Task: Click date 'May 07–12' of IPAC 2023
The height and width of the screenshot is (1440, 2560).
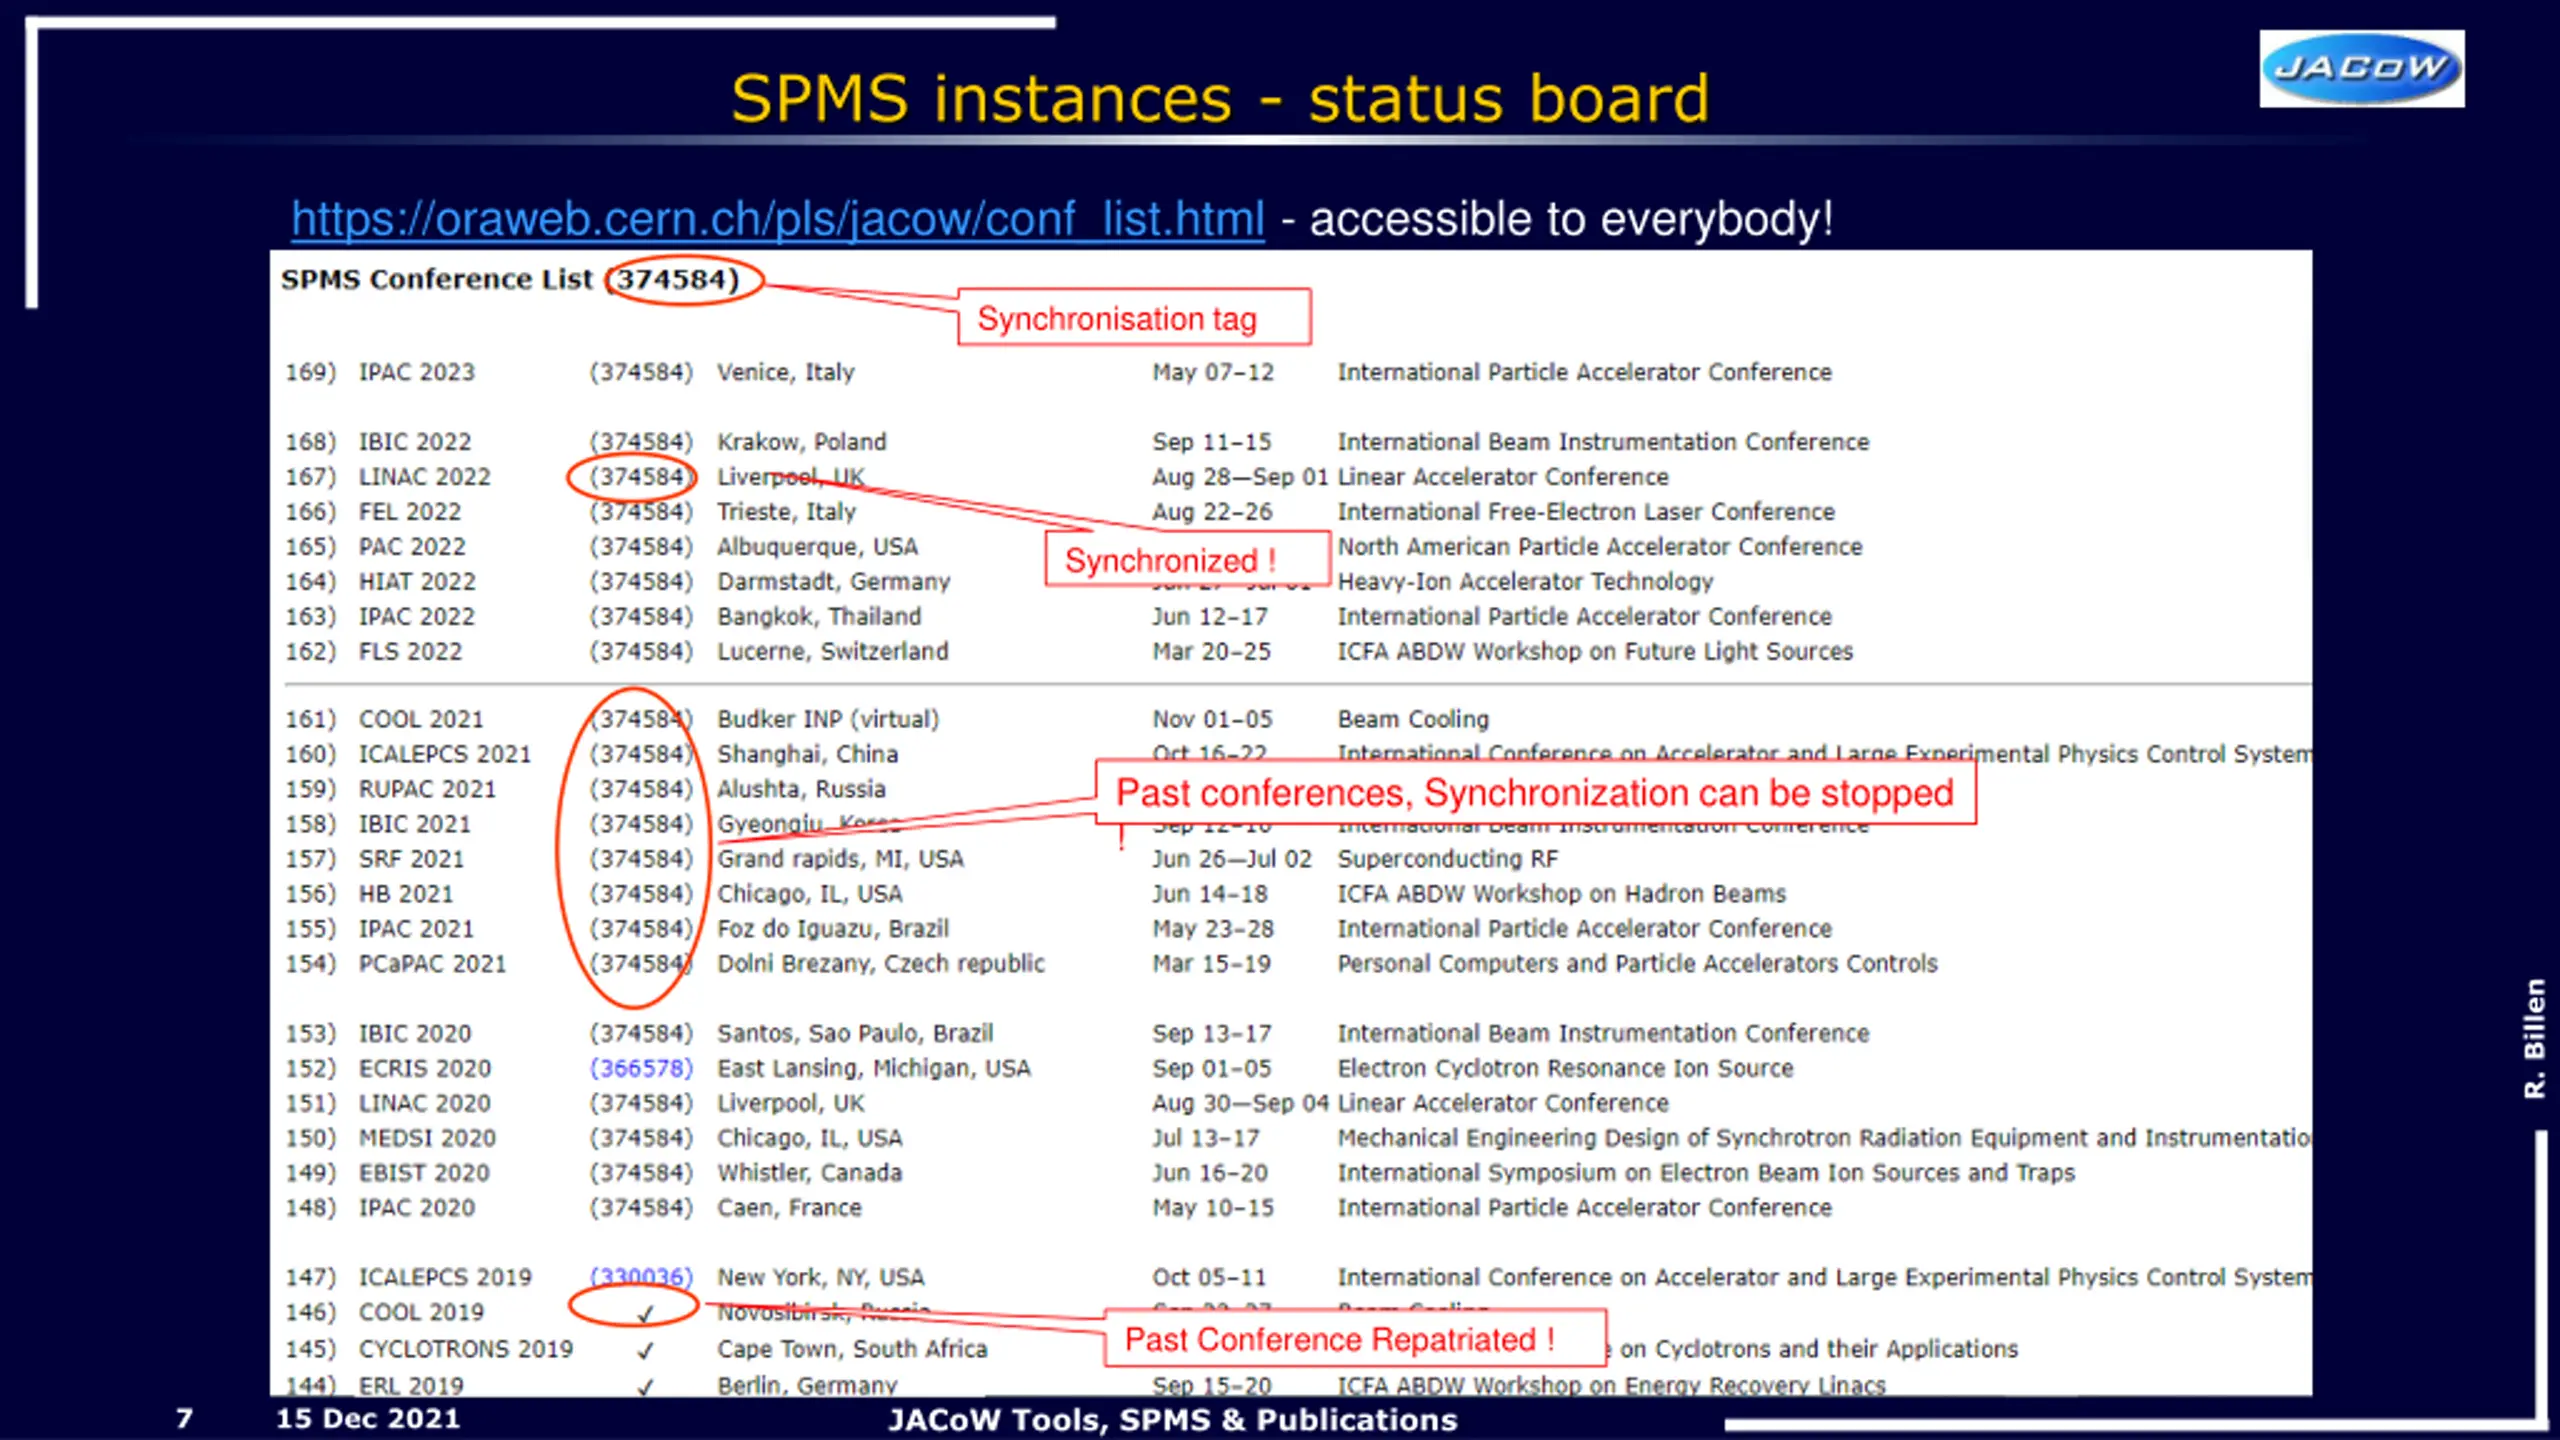Action: point(1213,372)
